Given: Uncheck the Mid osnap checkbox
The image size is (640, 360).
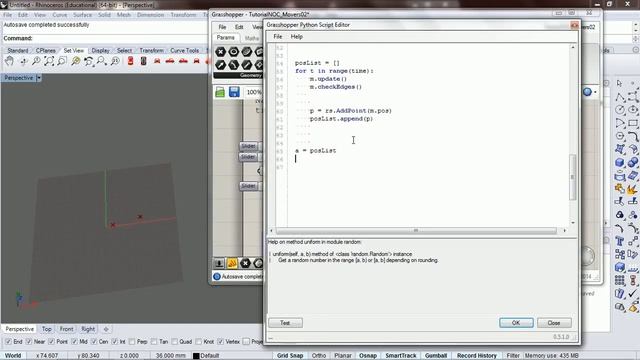Looking at the screenshot, I should [x=74, y=342].
